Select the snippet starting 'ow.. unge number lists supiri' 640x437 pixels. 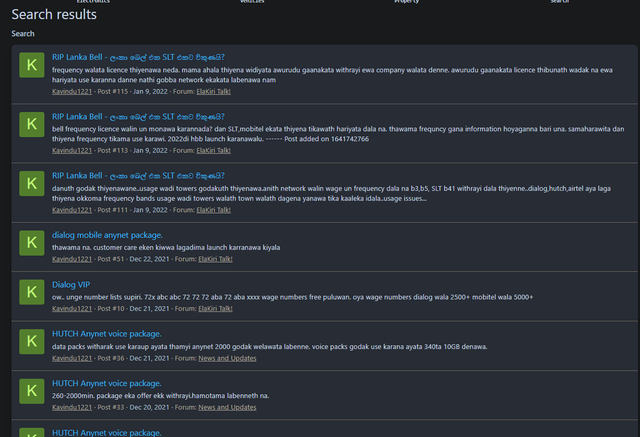(292, 297)
